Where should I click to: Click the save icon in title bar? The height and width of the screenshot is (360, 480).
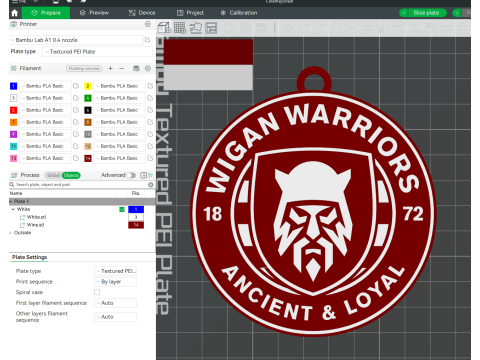click(56, 2)
